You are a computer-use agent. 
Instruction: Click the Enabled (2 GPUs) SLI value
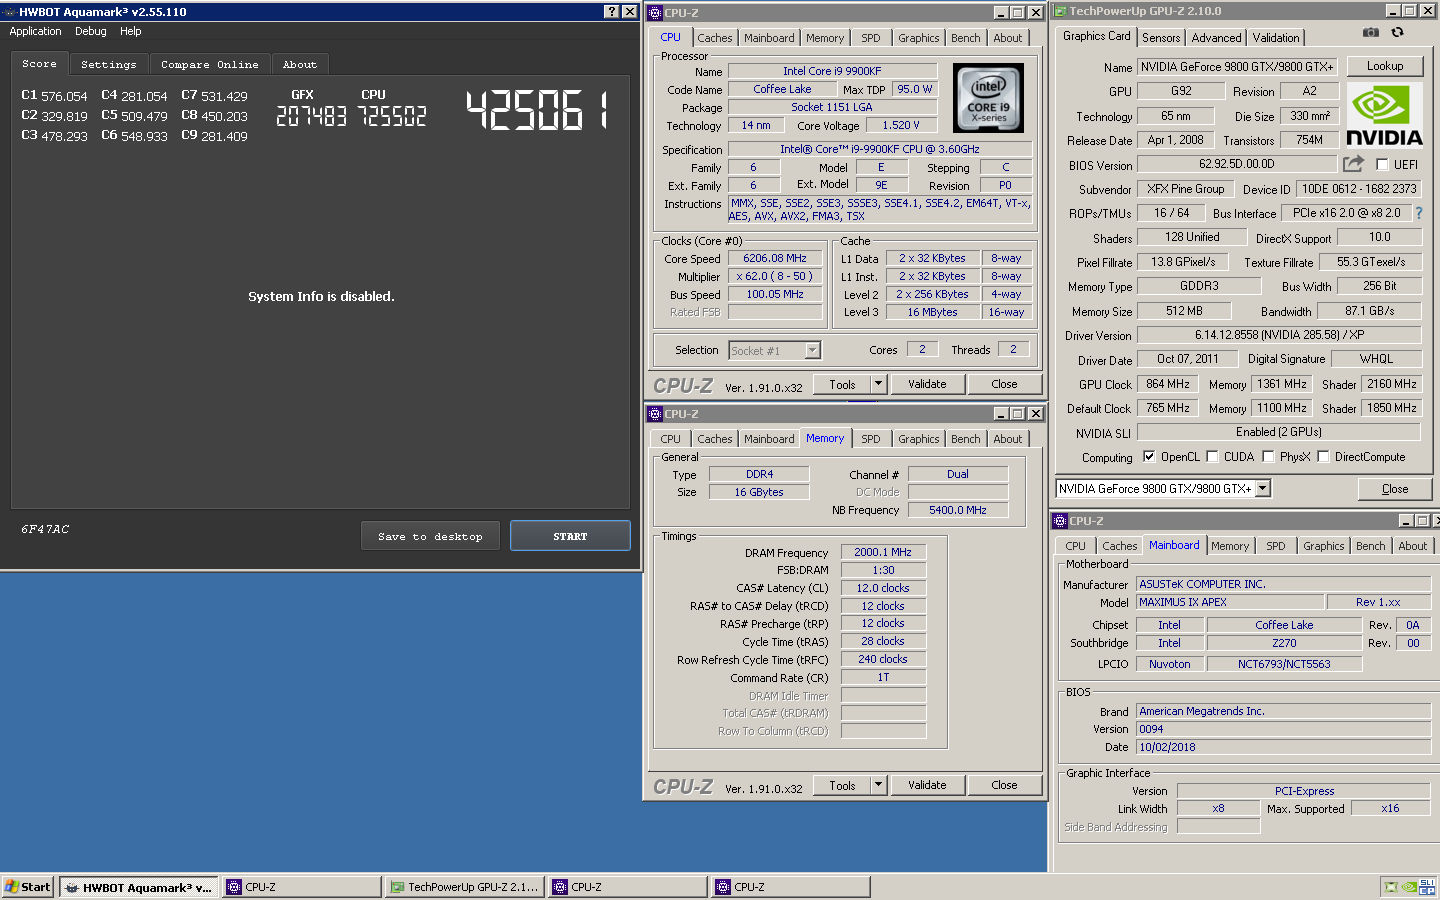point(1279,432)
